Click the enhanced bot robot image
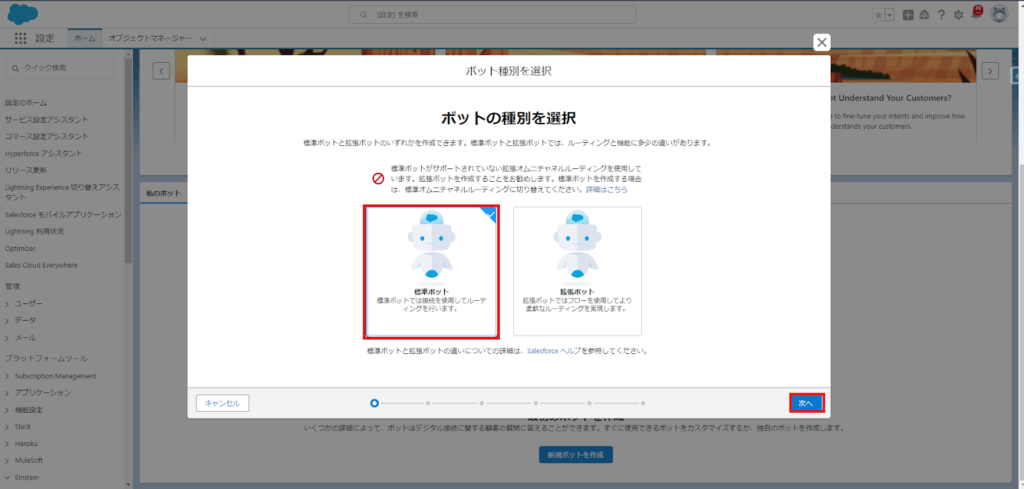Screen dimensions: 1024x489 pyautogui.click(x=577, y=245)
